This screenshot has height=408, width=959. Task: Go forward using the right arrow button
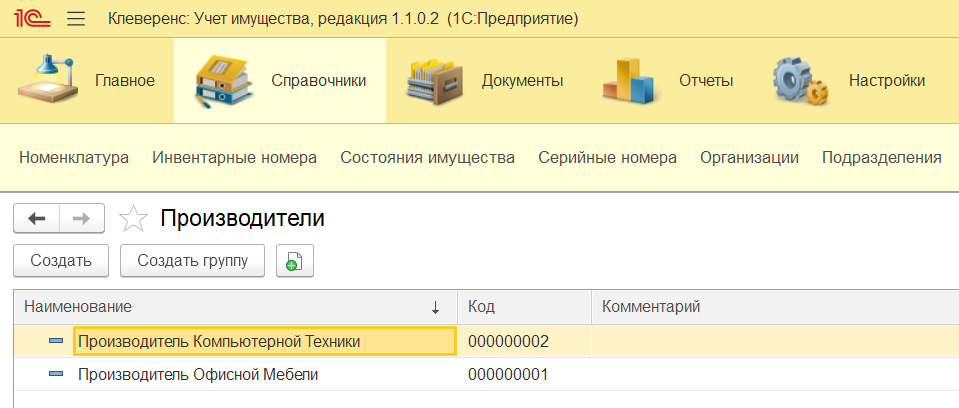(x=82, y=218)
